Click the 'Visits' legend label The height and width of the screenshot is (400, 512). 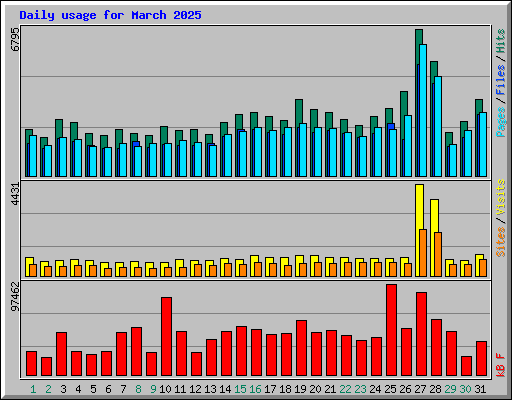pyautogui.click(x=501, y=198)
